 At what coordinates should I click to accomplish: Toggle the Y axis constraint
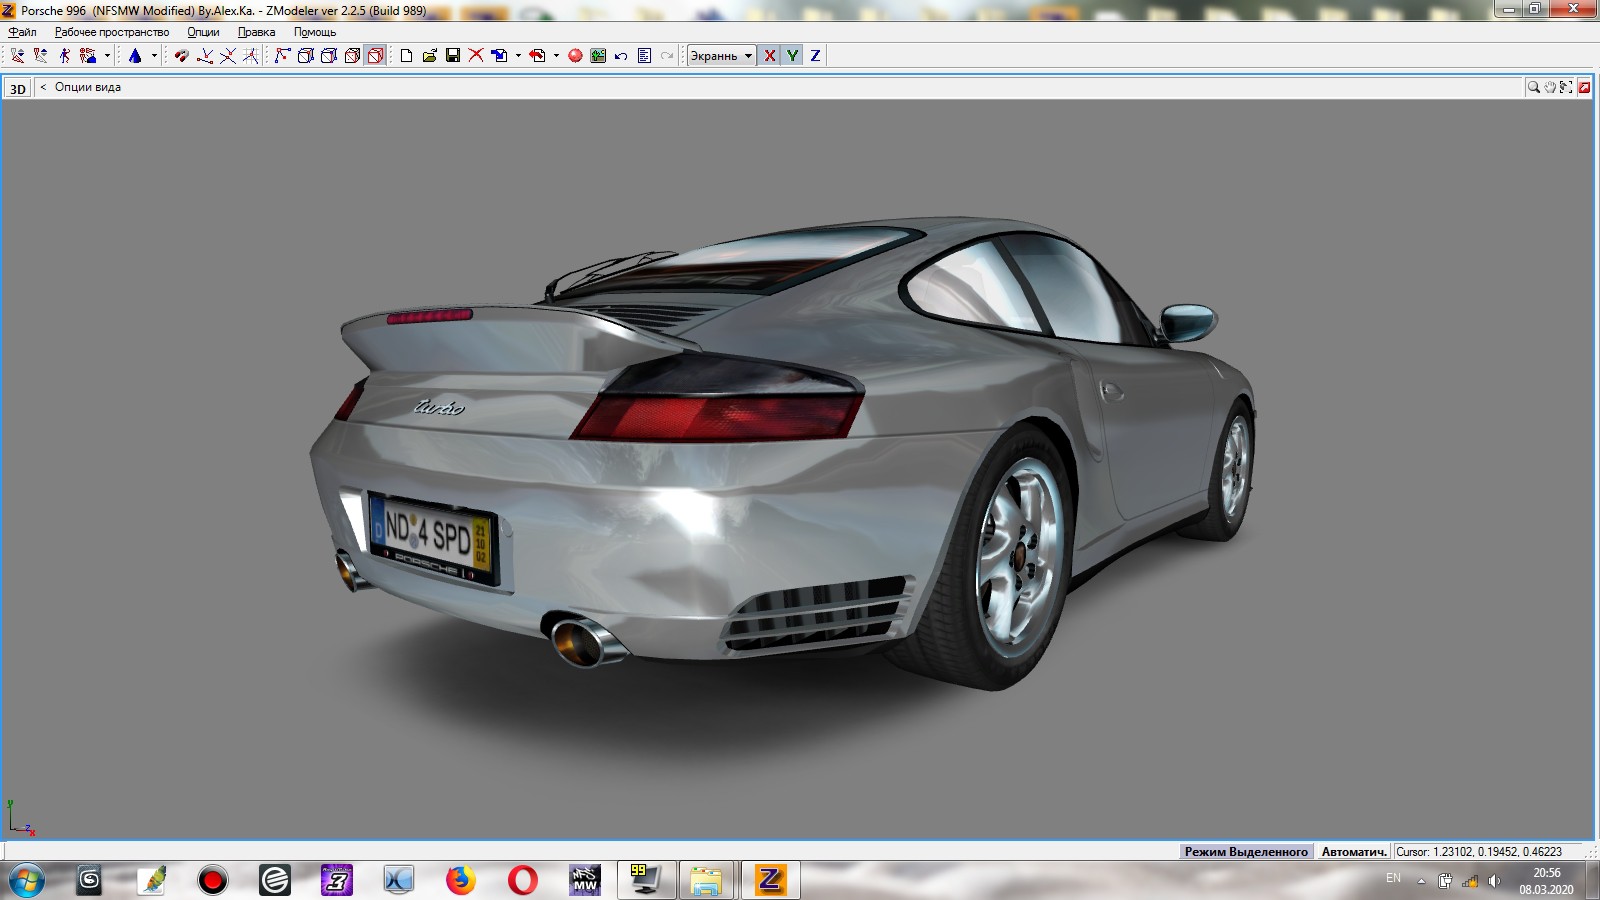coord(792,56)
